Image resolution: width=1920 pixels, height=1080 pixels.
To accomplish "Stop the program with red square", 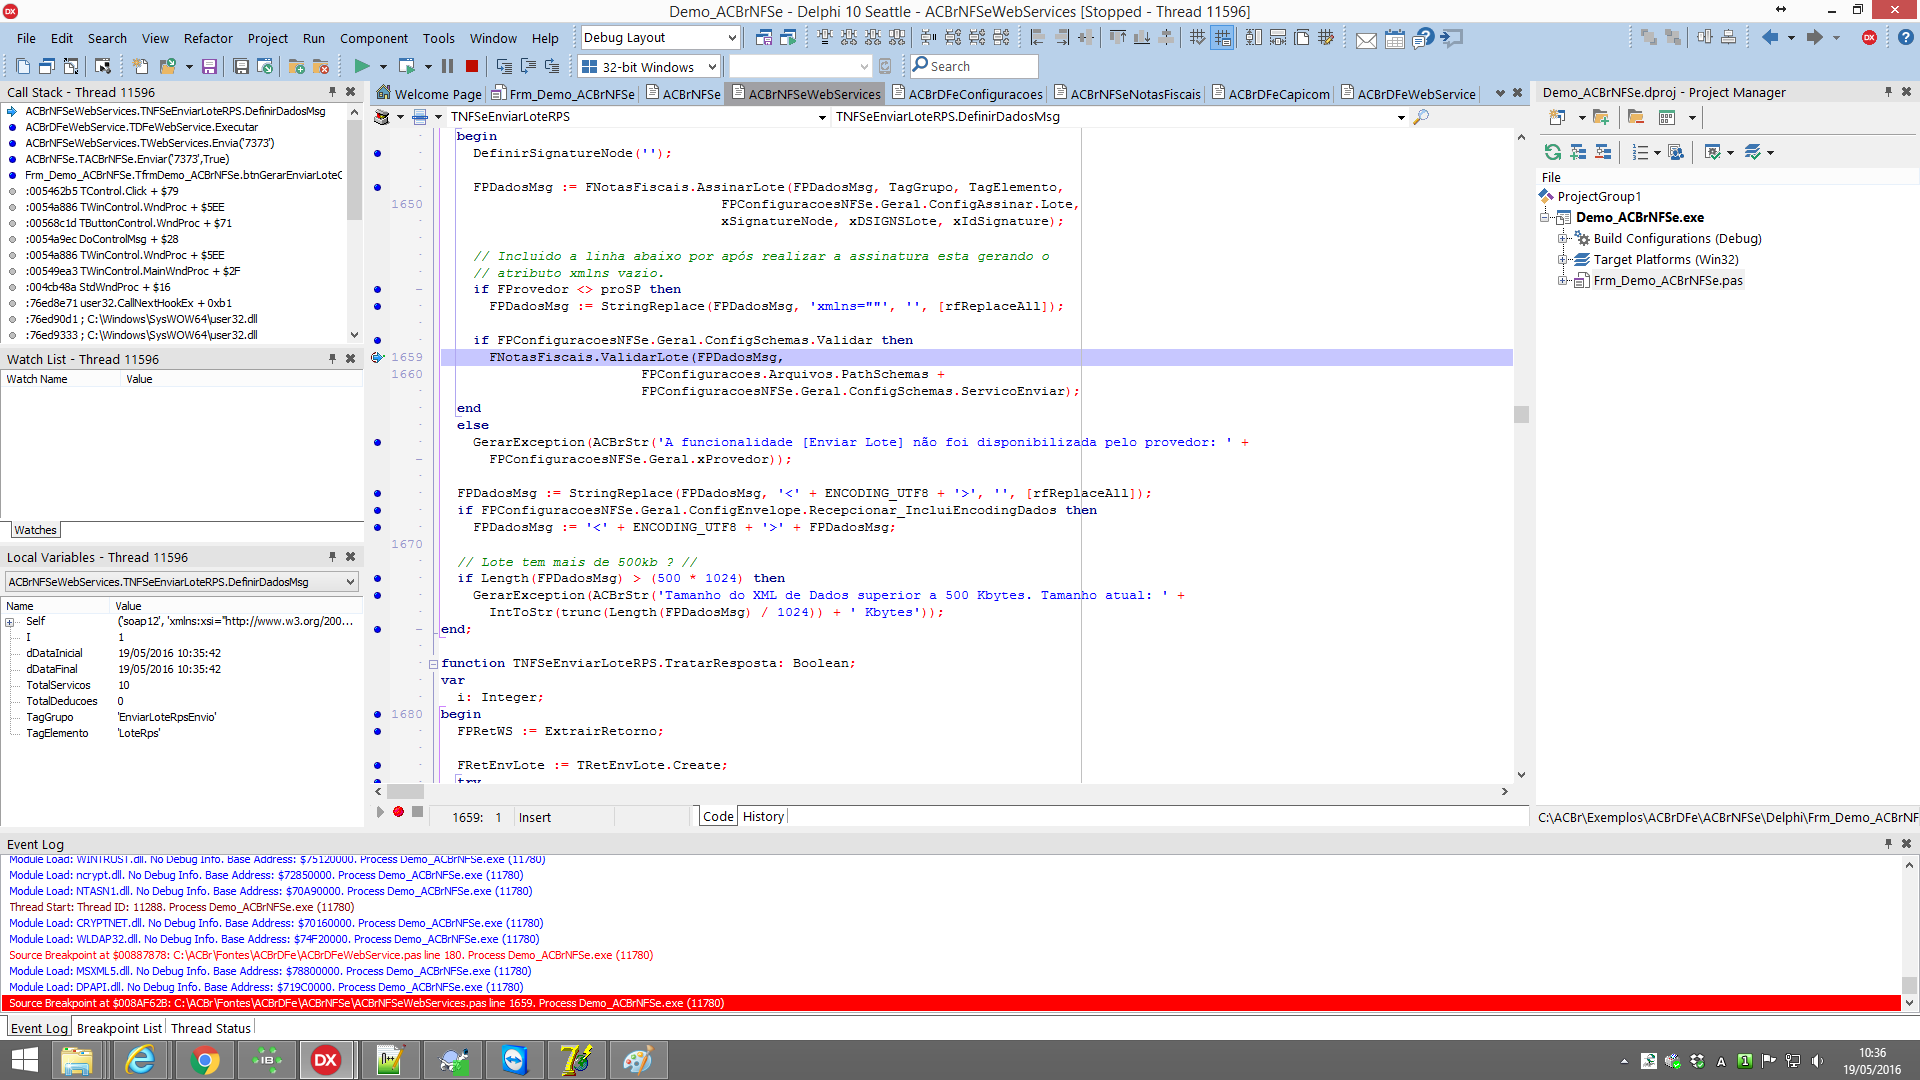I will [x=472, y=66].
